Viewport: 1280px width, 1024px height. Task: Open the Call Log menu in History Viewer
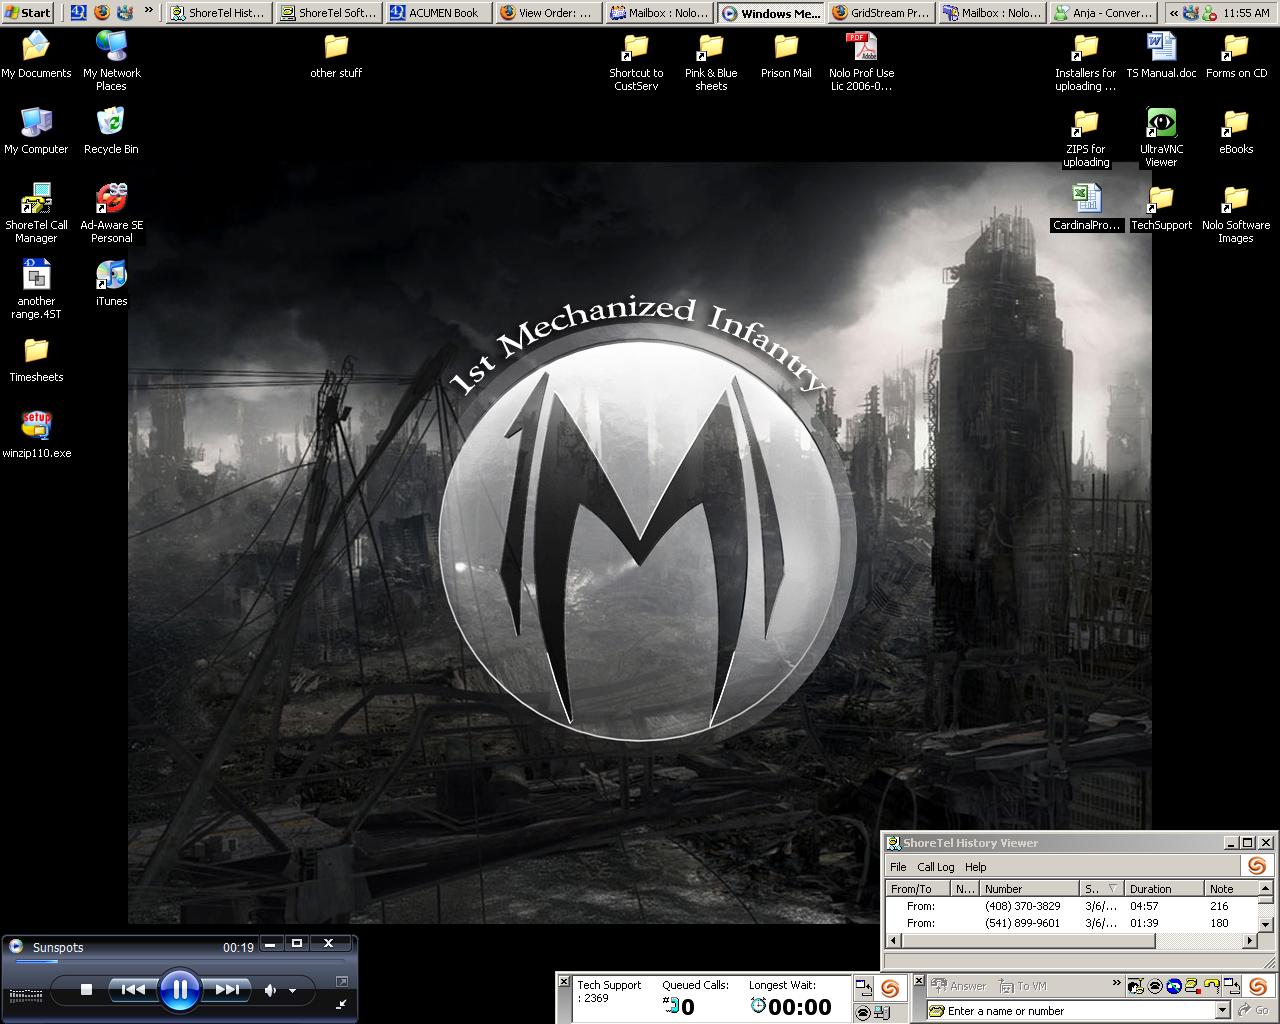935,867
